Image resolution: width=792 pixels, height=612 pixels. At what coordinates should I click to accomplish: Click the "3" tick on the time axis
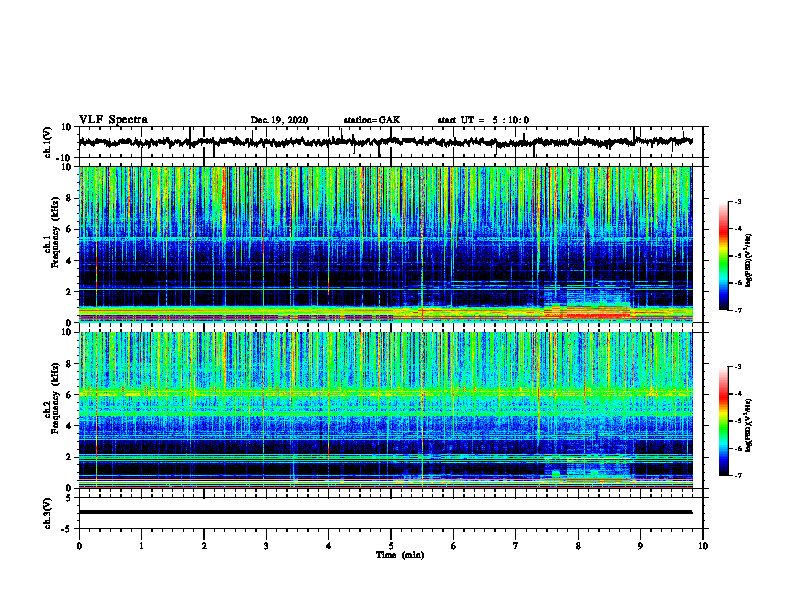(266, 546)
